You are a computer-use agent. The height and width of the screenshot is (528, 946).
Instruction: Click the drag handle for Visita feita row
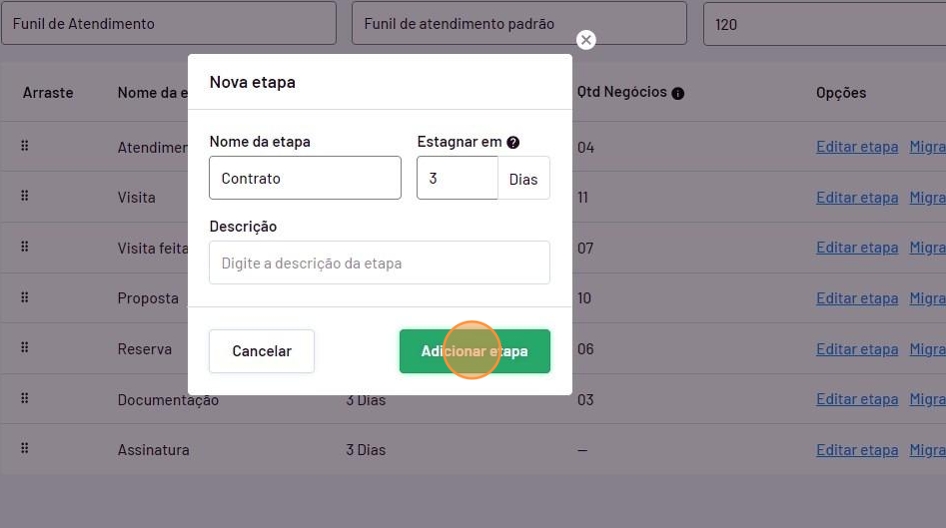(x=24, y=247)
